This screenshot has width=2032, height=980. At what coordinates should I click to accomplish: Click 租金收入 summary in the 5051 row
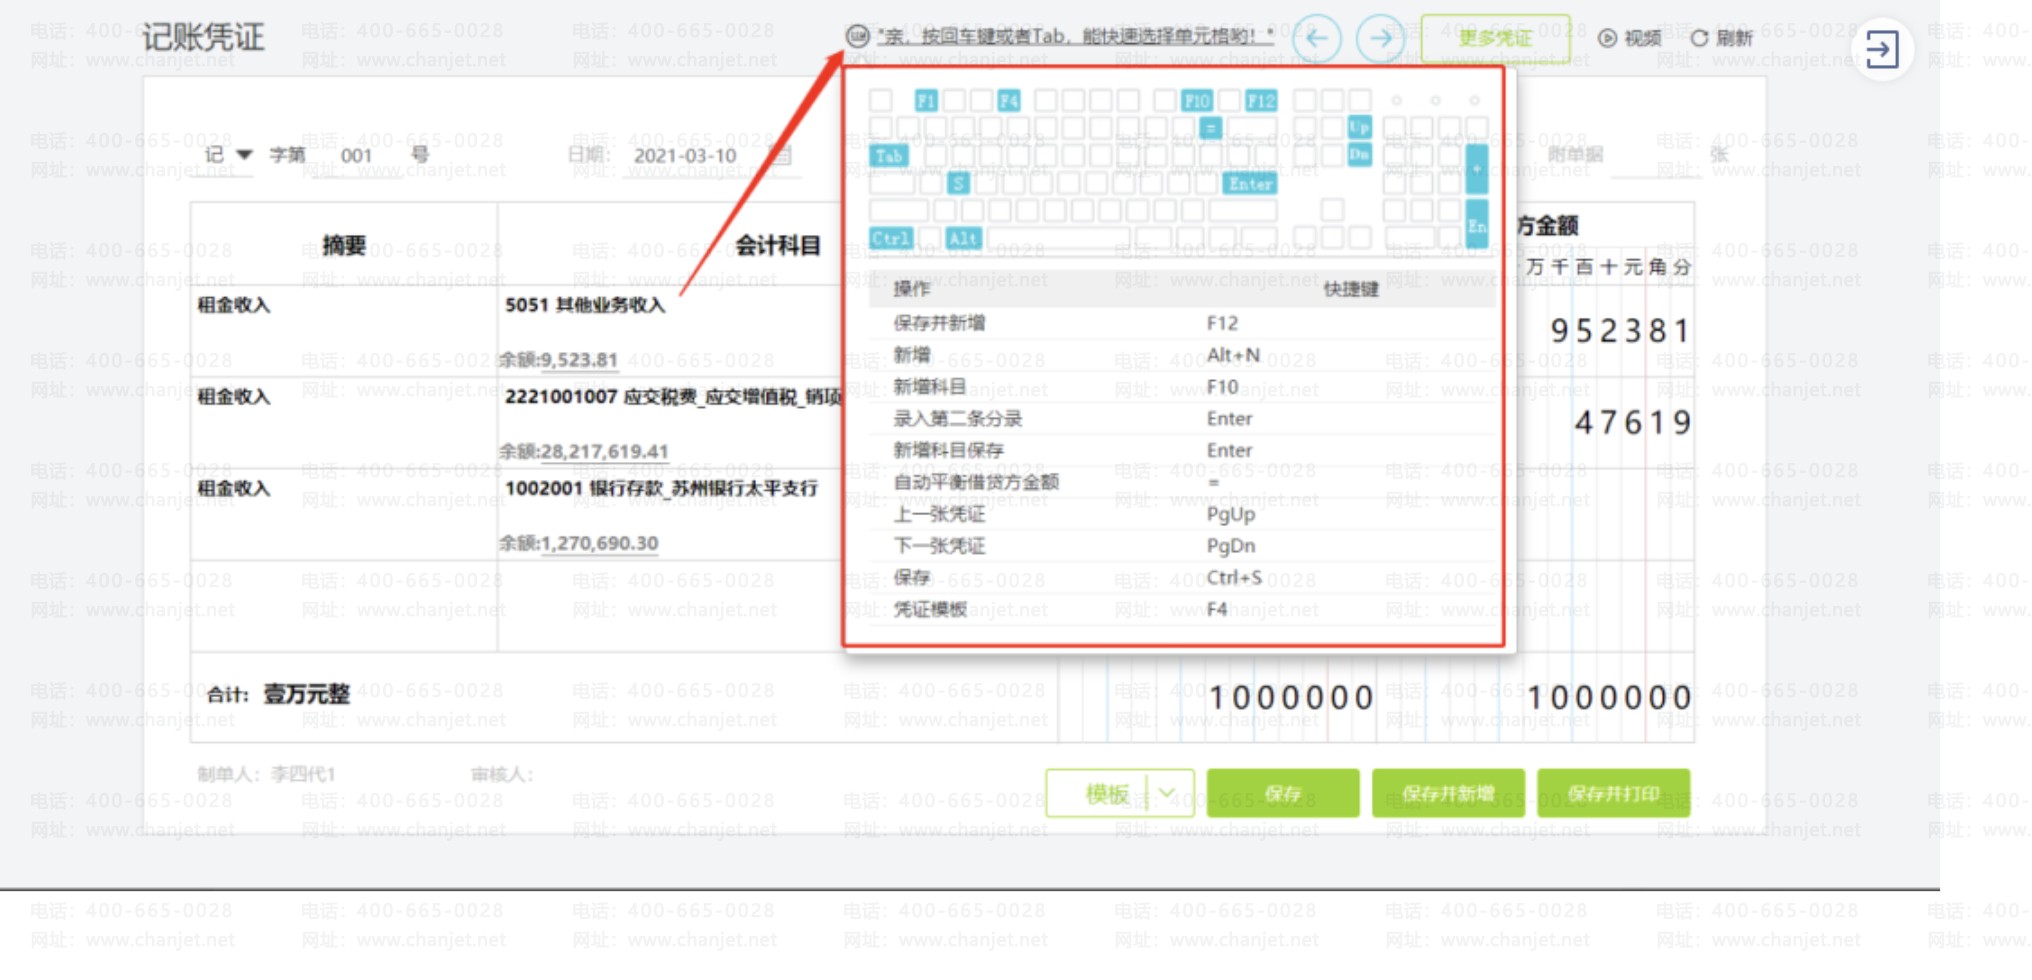point(234,305)
